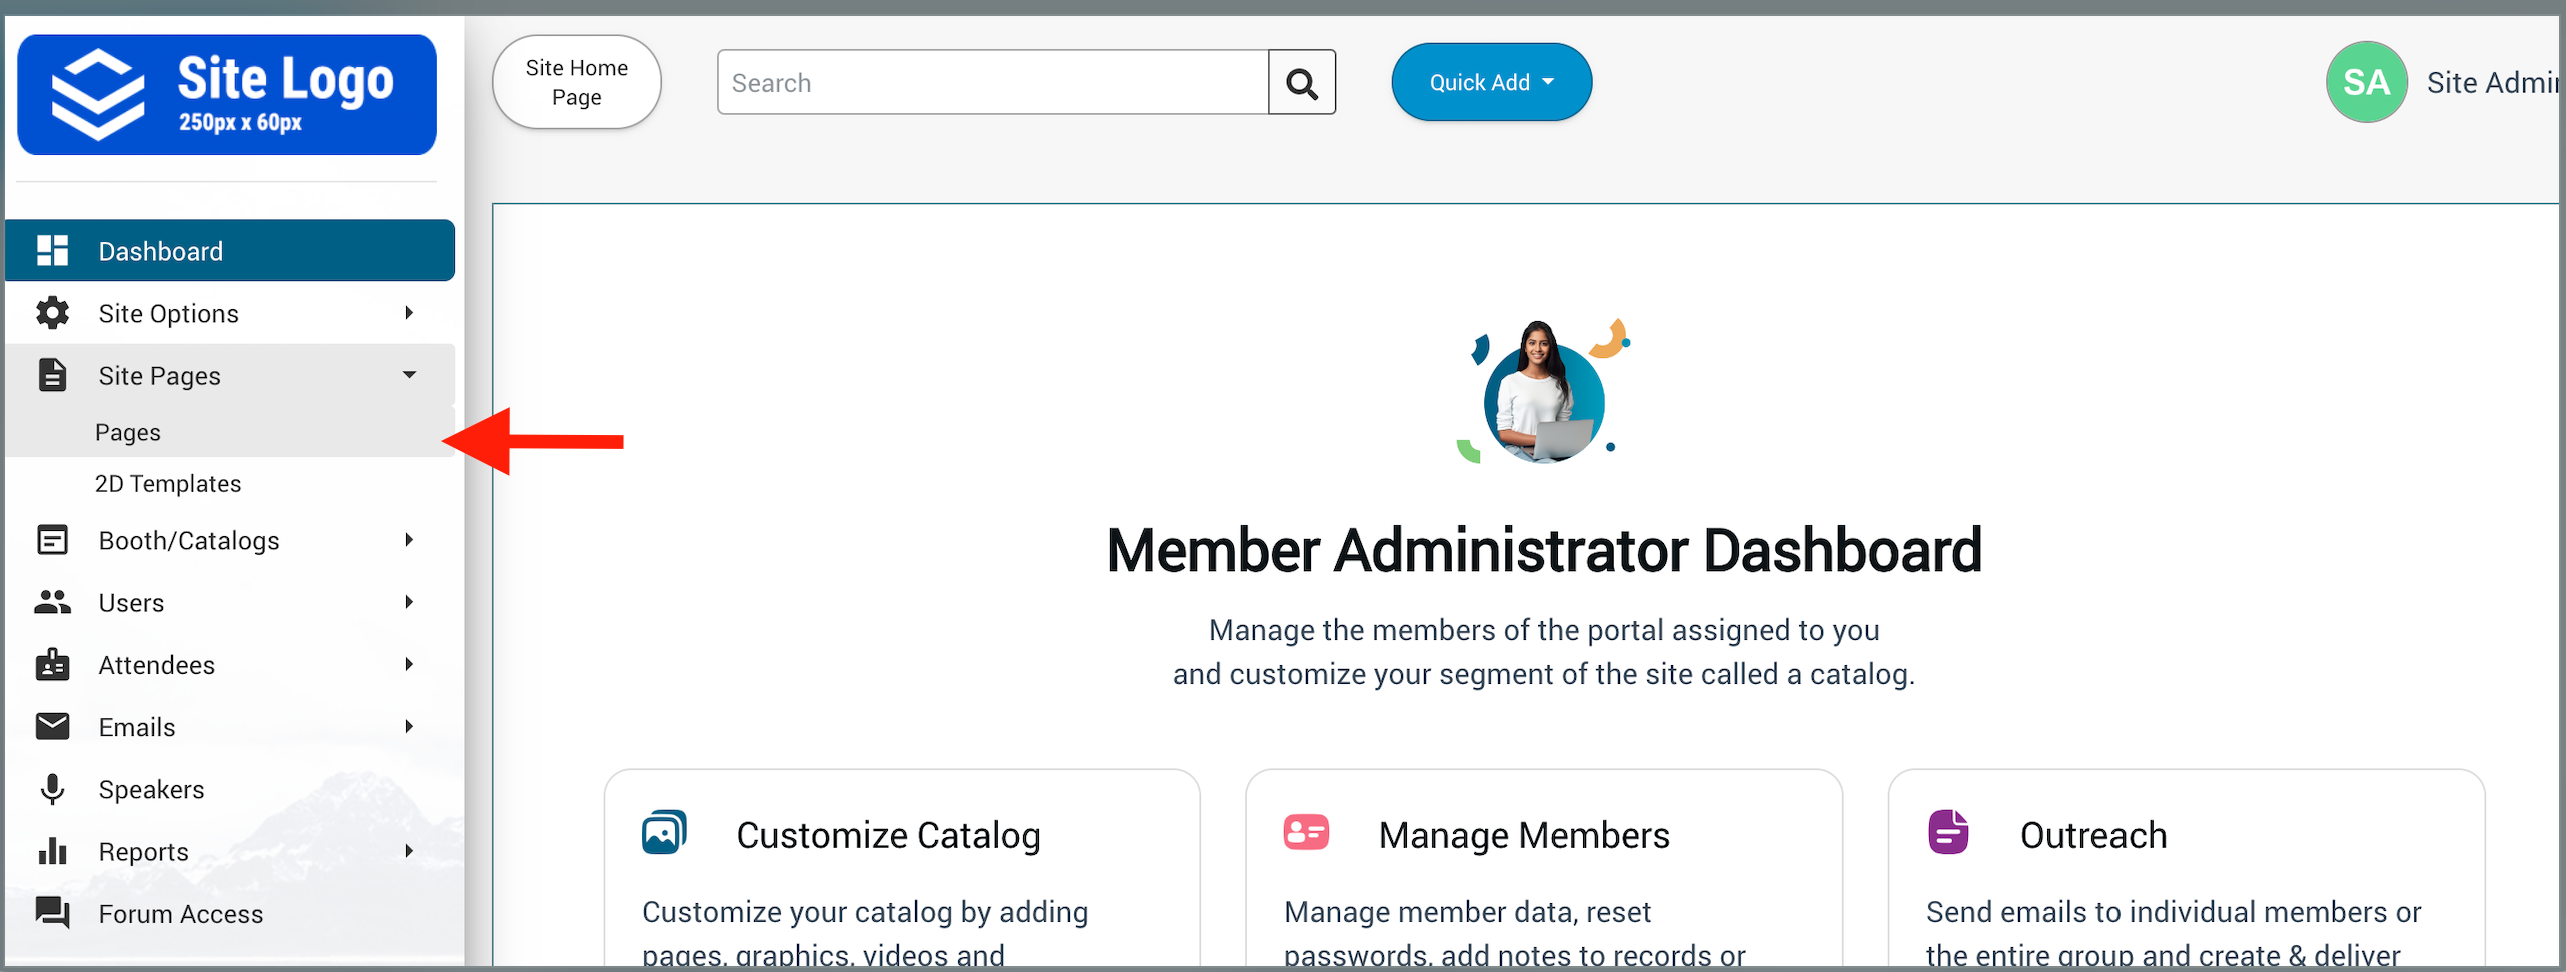
Task: Expand the Booth/Catalogs submenu arrow
Action: (x=409, y=540)
